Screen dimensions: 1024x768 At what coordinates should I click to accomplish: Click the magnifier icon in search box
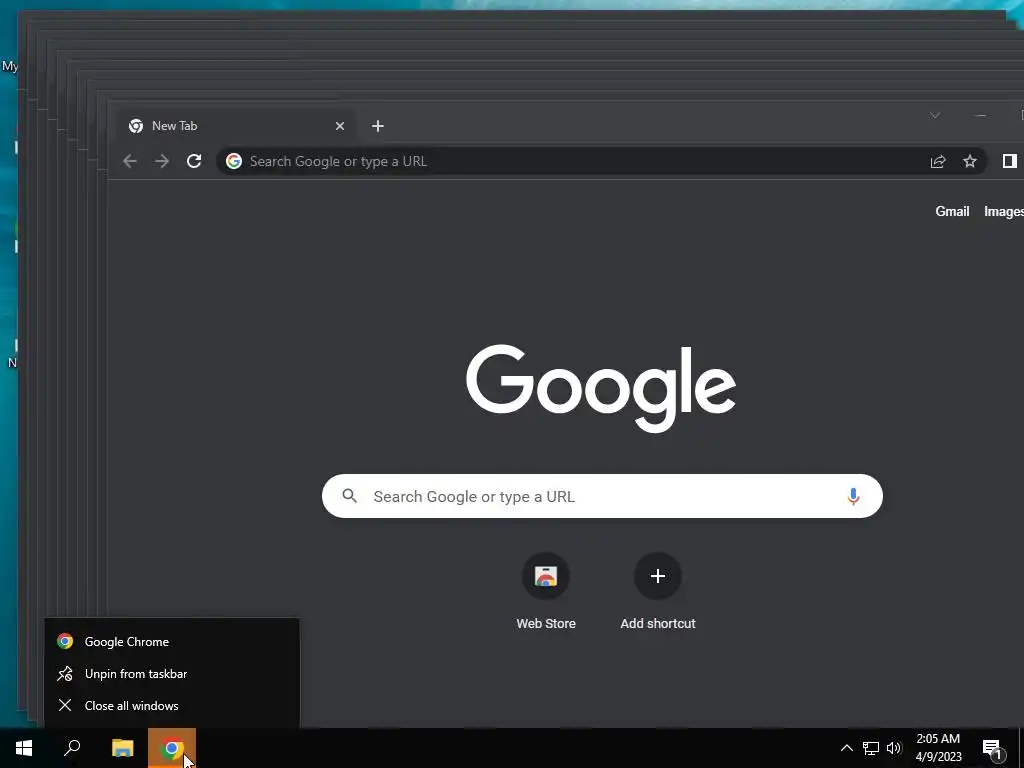349,496
